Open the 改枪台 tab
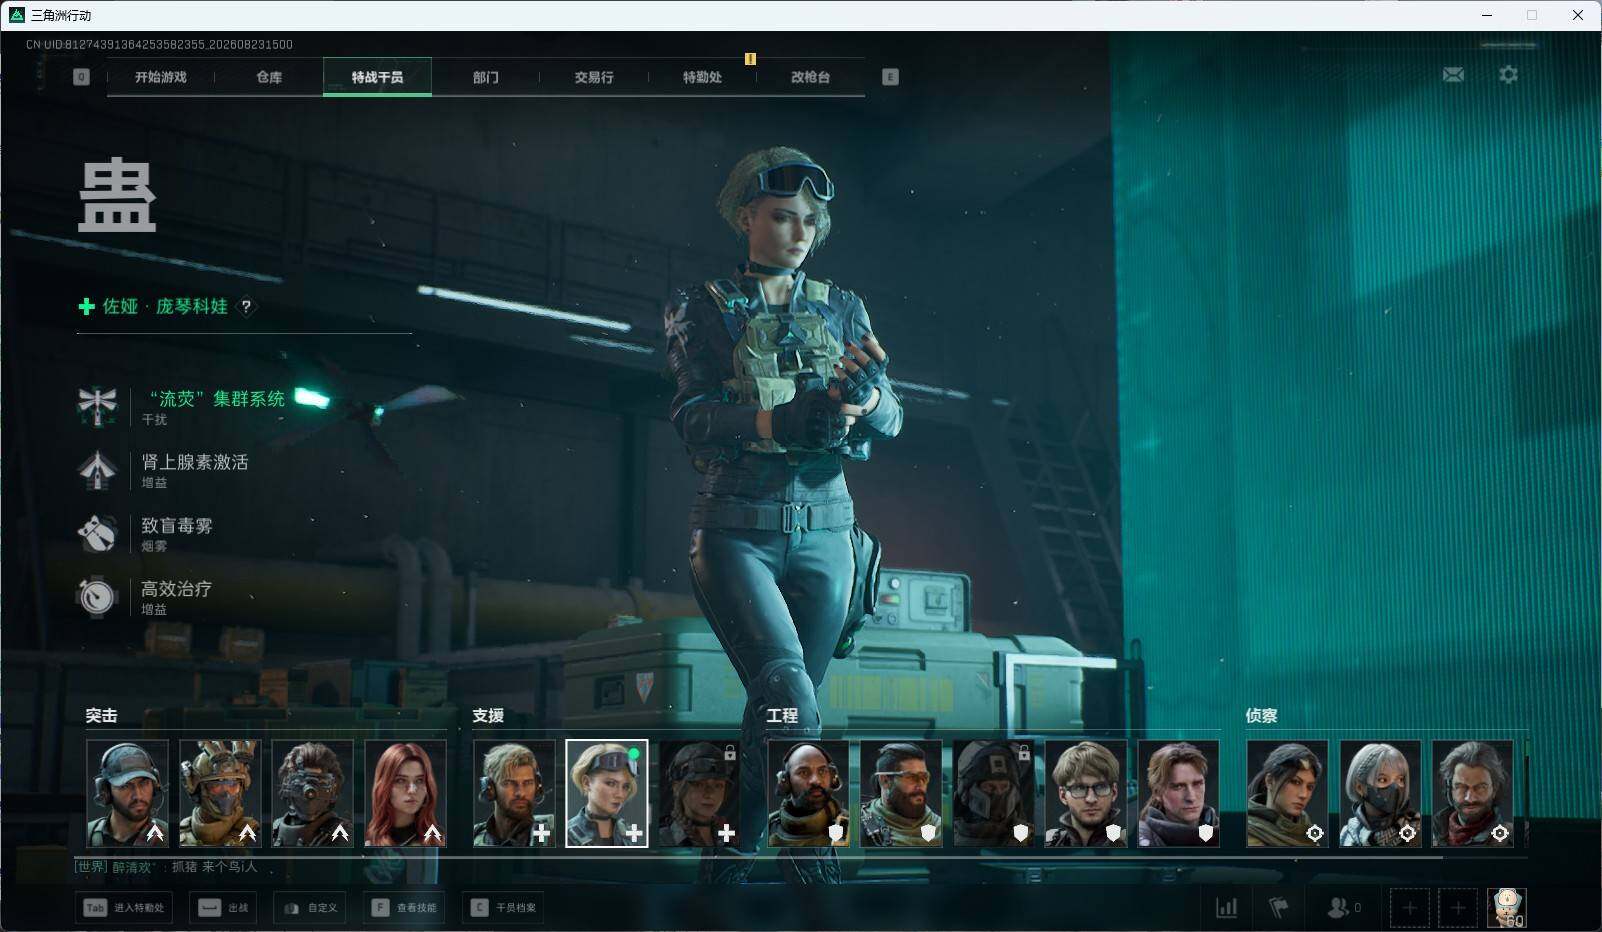 coord(810,77)
